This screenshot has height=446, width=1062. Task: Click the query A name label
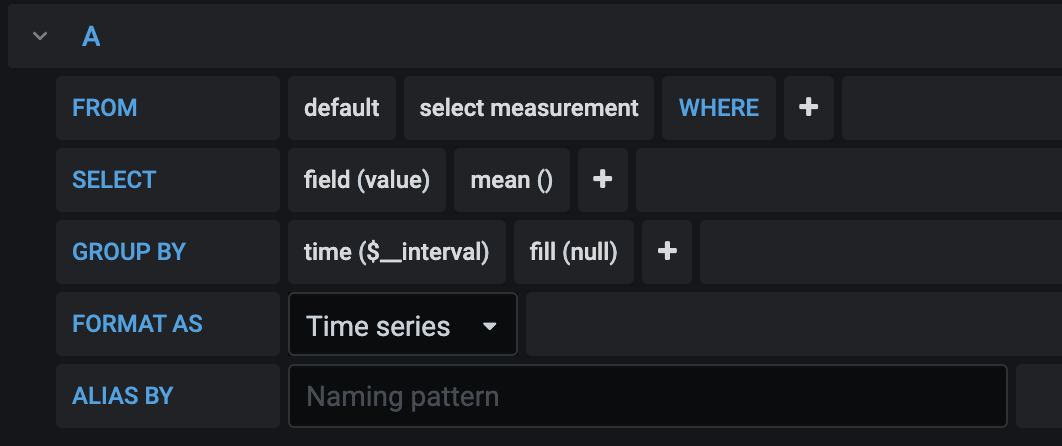(x=91, y=37)
